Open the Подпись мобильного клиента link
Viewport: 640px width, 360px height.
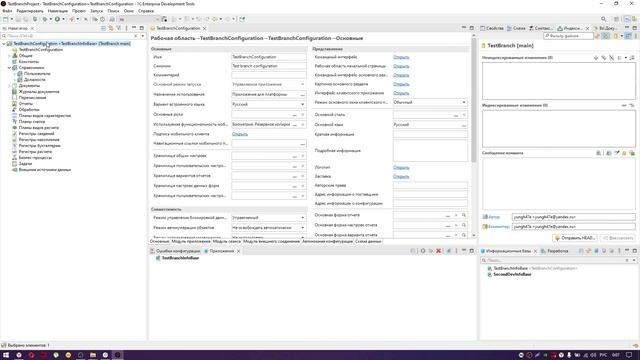(240, 134)
